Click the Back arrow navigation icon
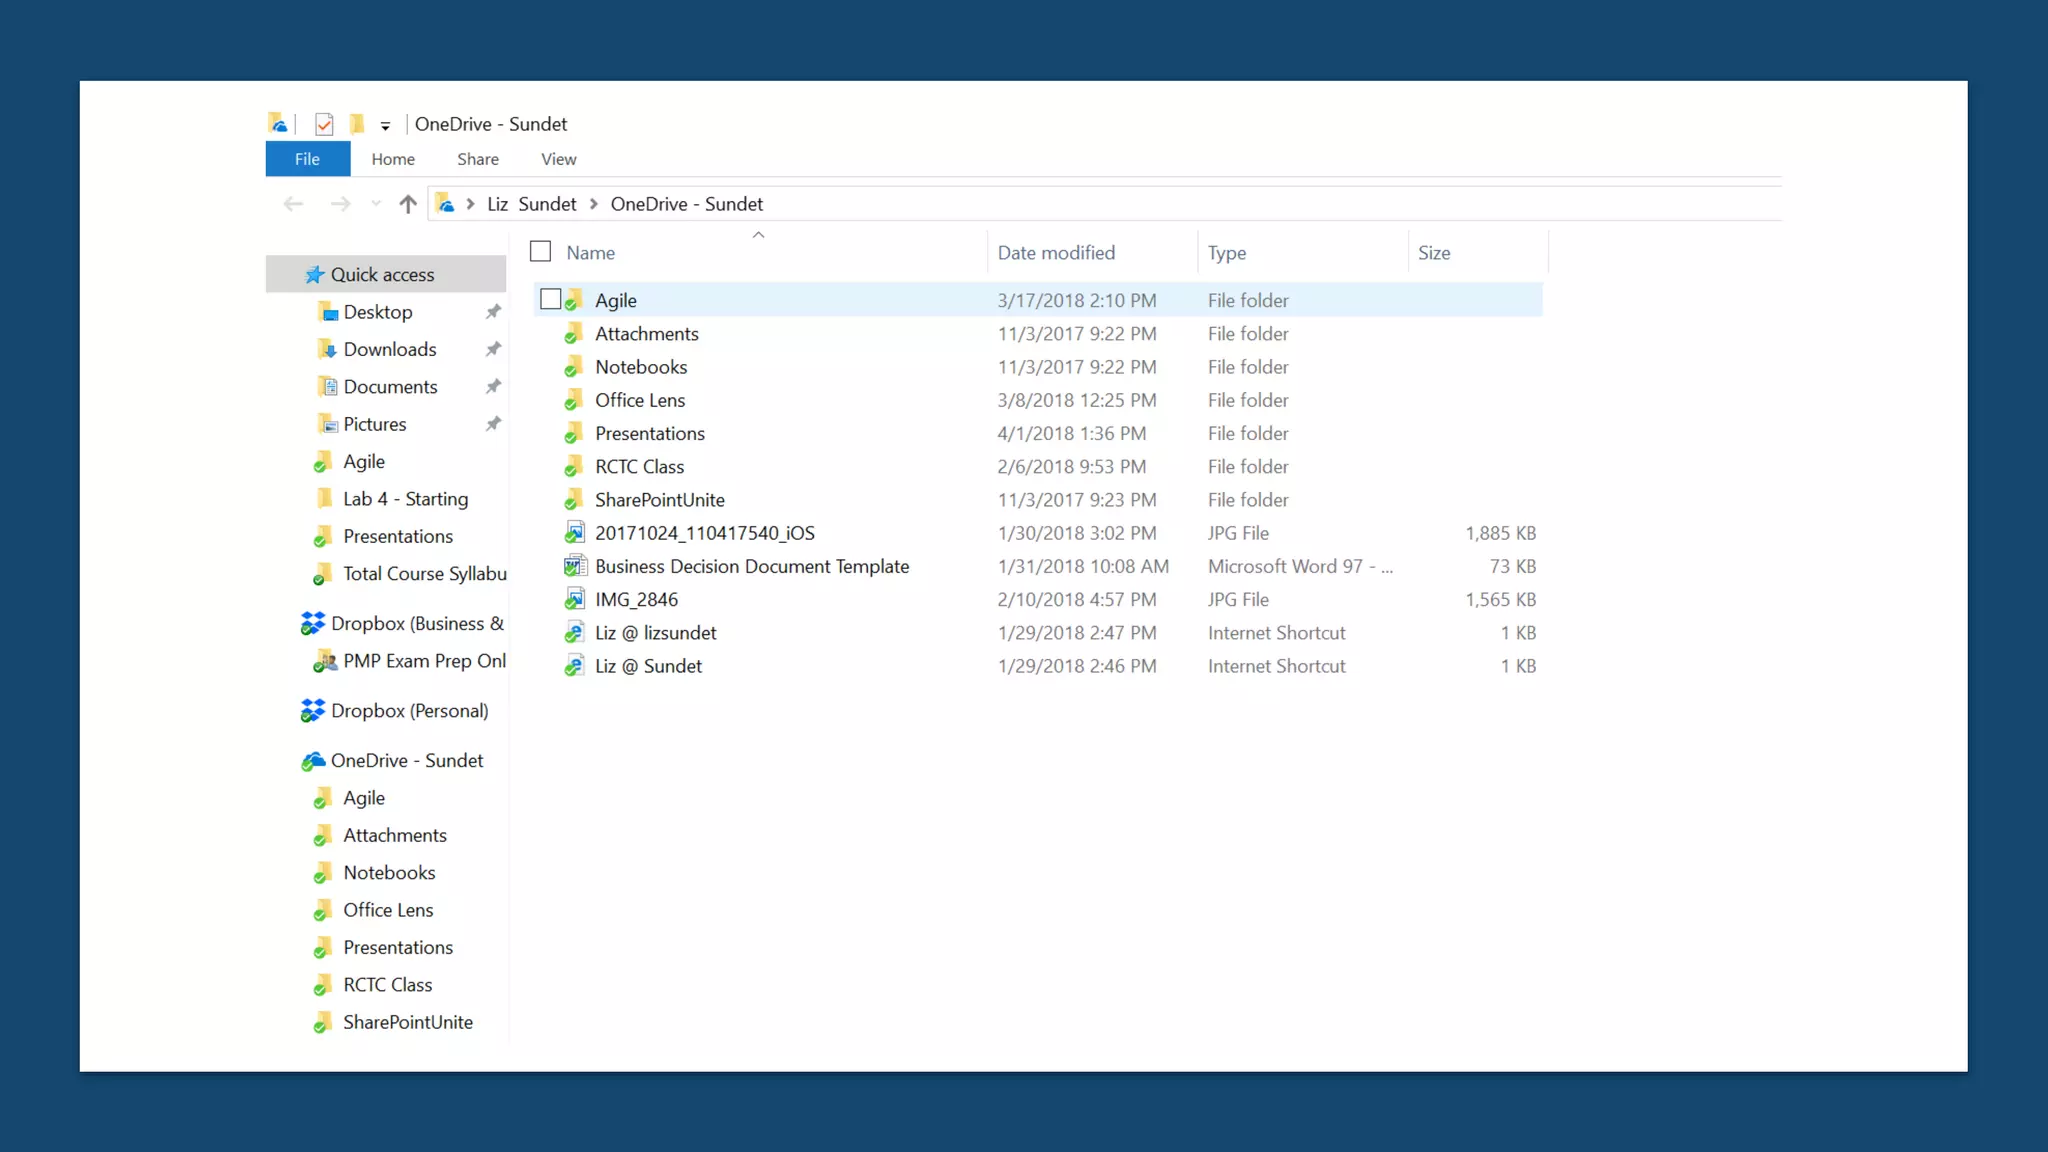The image size is (2048, 1152). tap(293, 204)
